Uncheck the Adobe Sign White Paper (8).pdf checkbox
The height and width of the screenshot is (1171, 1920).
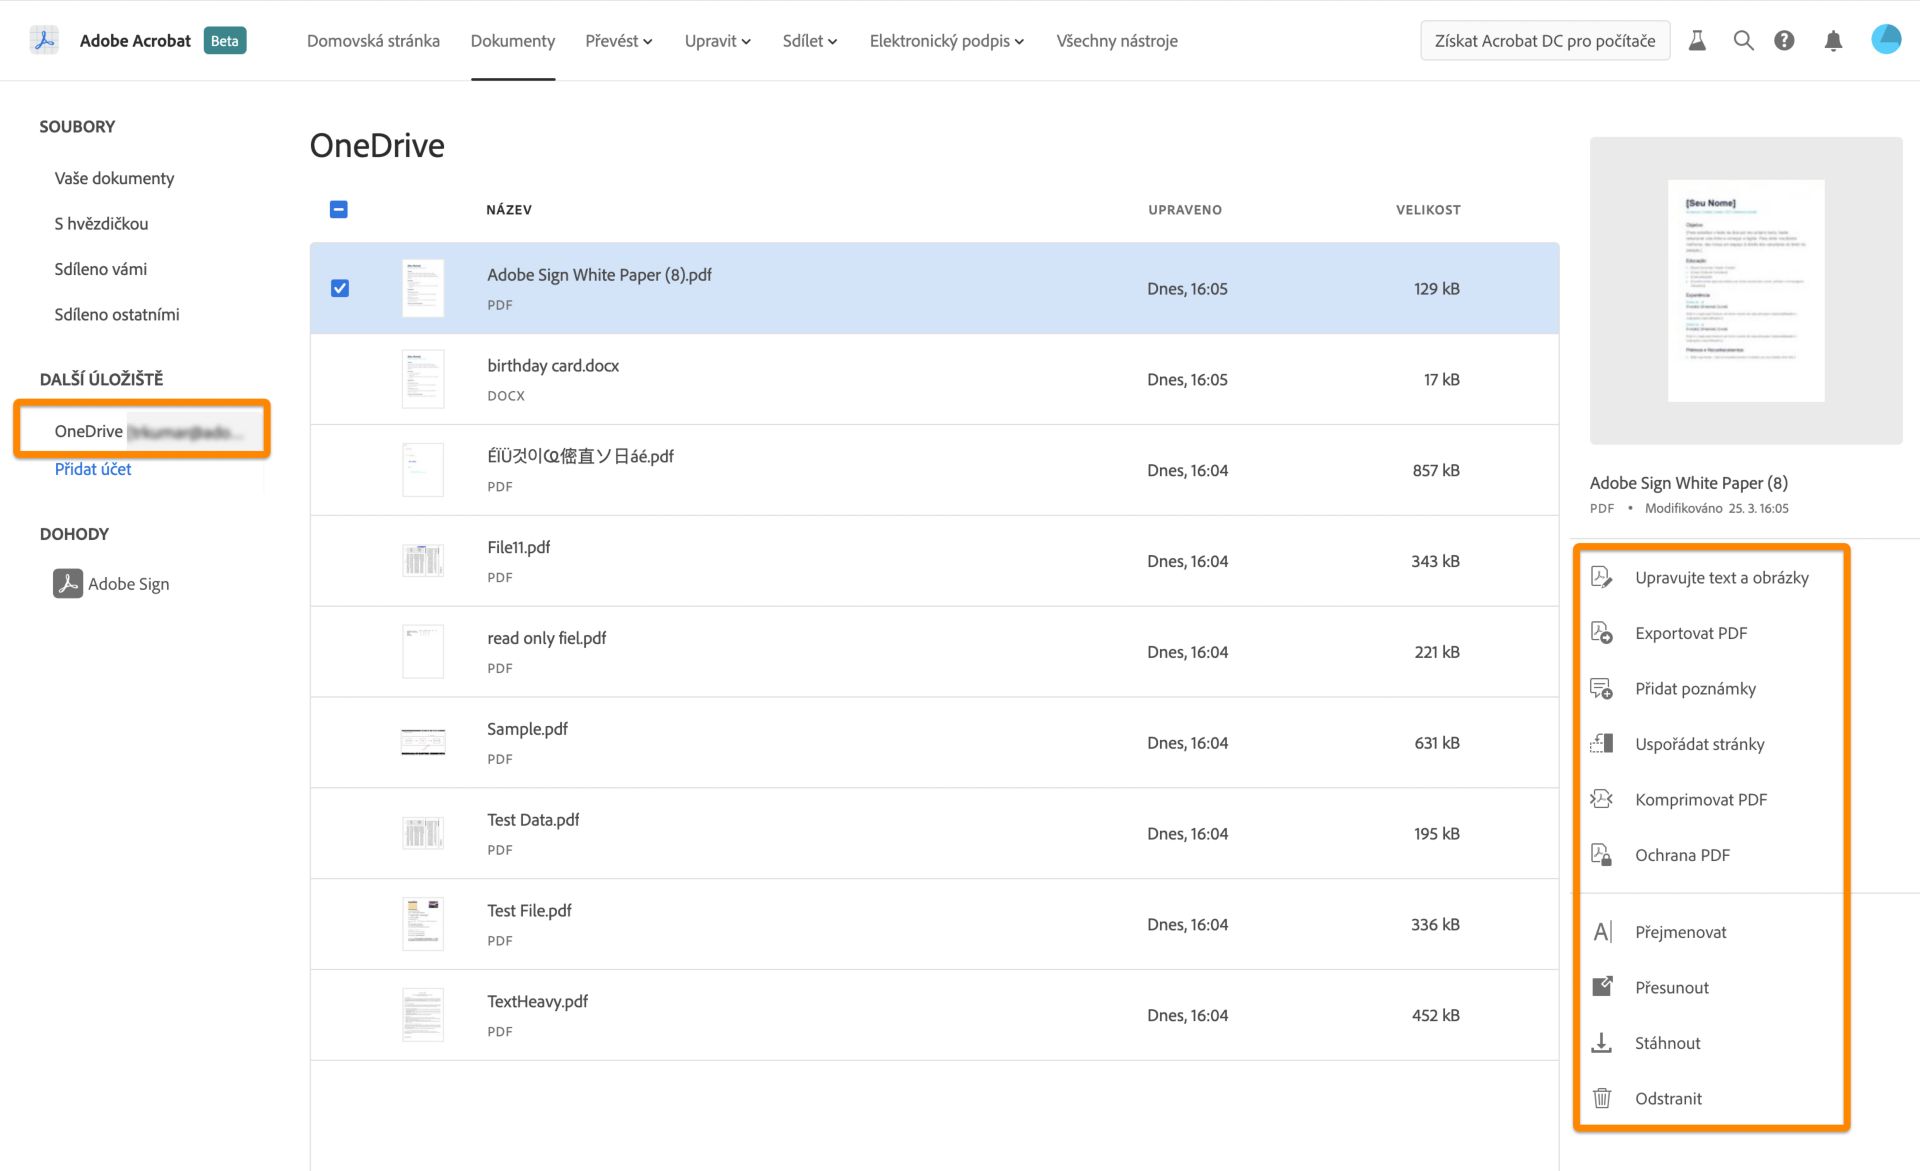340,288
